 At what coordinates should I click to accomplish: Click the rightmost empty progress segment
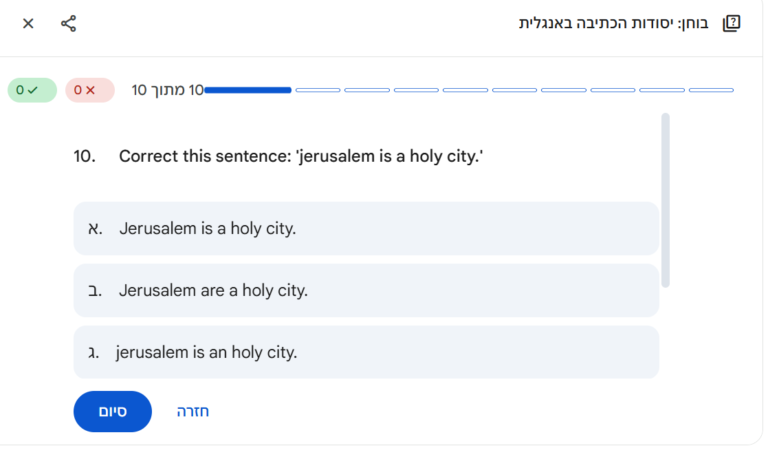[x=711, y=90]
